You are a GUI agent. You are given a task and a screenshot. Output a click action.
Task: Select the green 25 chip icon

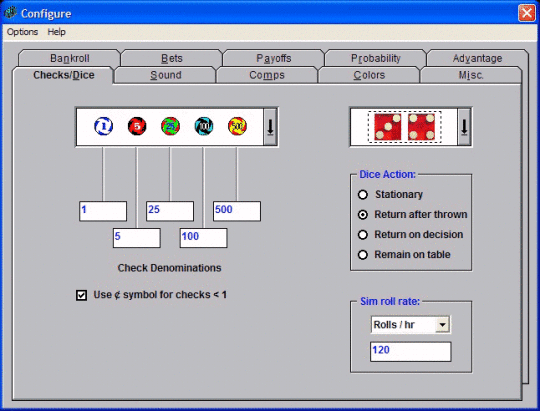(x=170, y=126)
